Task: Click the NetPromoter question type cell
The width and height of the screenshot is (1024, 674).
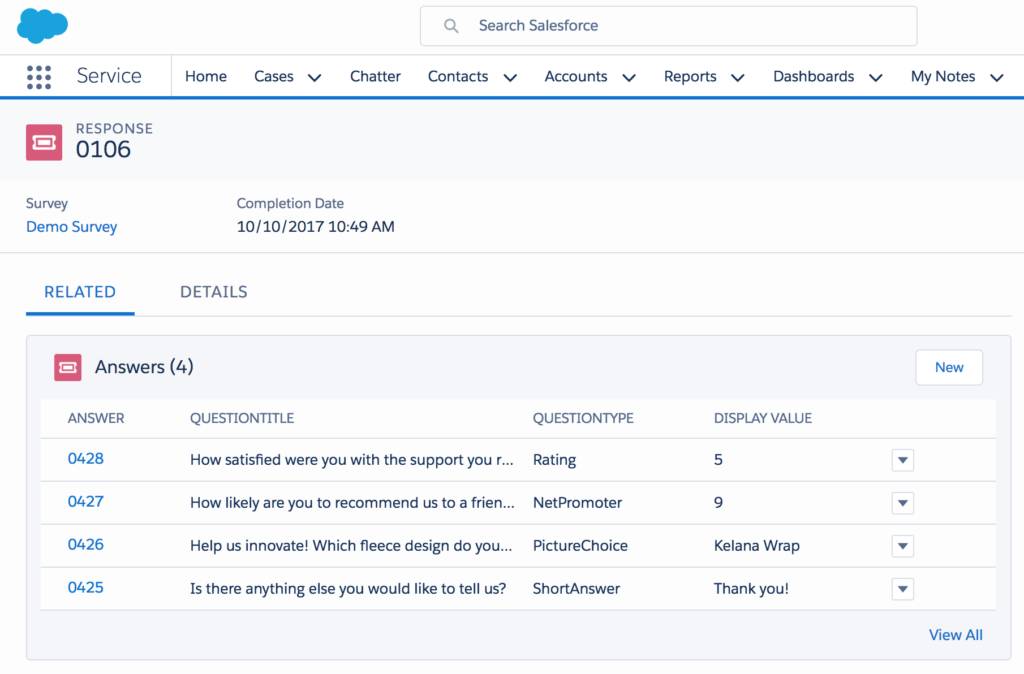Action: tap(577, 503)
